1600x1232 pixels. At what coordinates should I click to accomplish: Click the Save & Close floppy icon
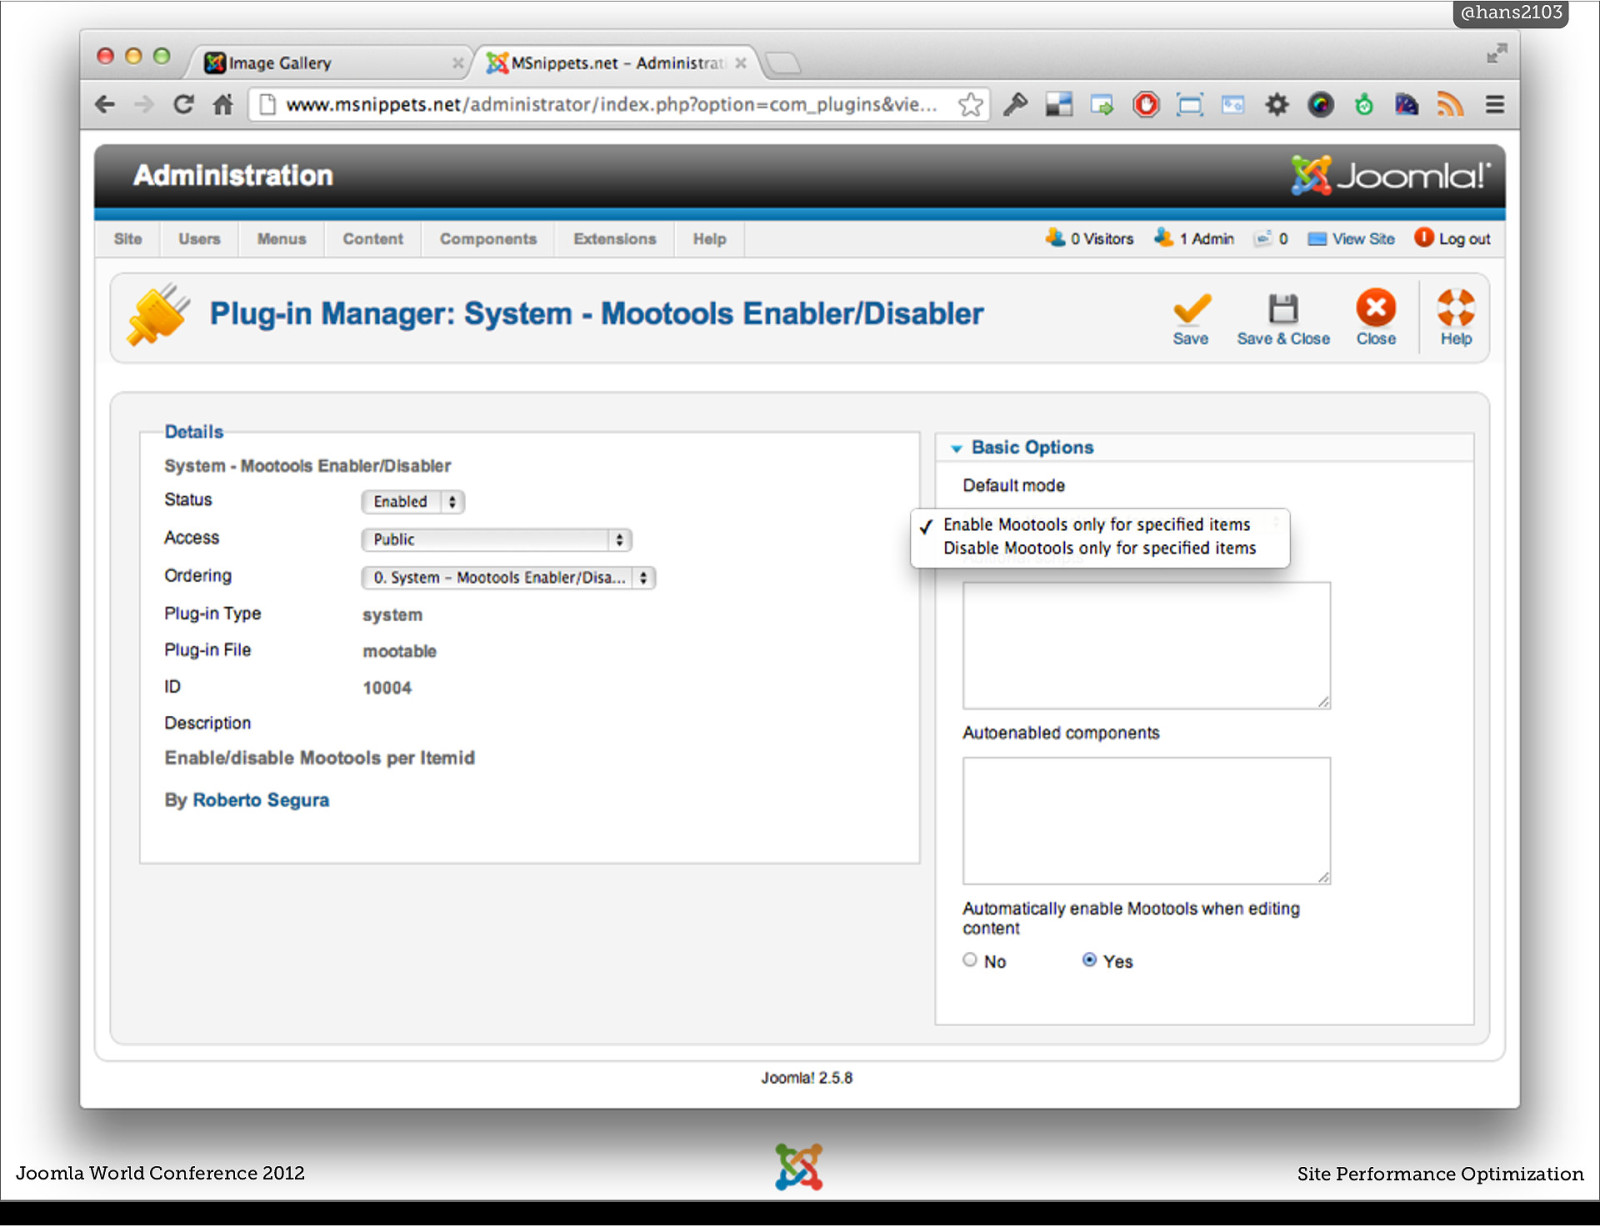pos(1283,309)
